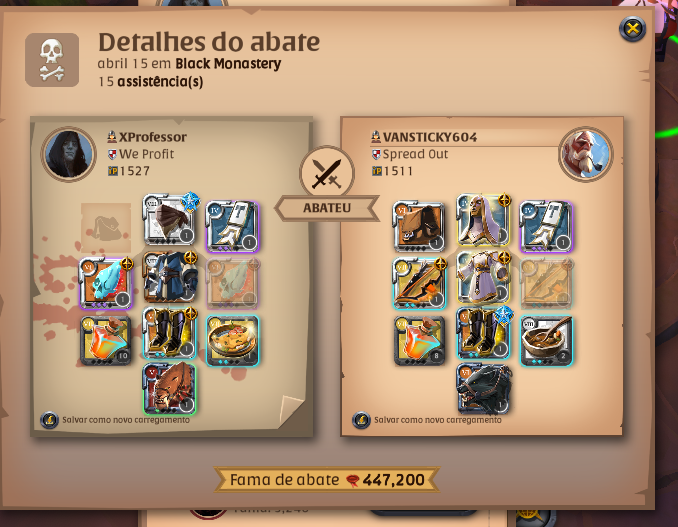Click XProfessor's brown hood helmet item
Screen dimensions: 678x527
pyautogui.click(x=170, y=220)
